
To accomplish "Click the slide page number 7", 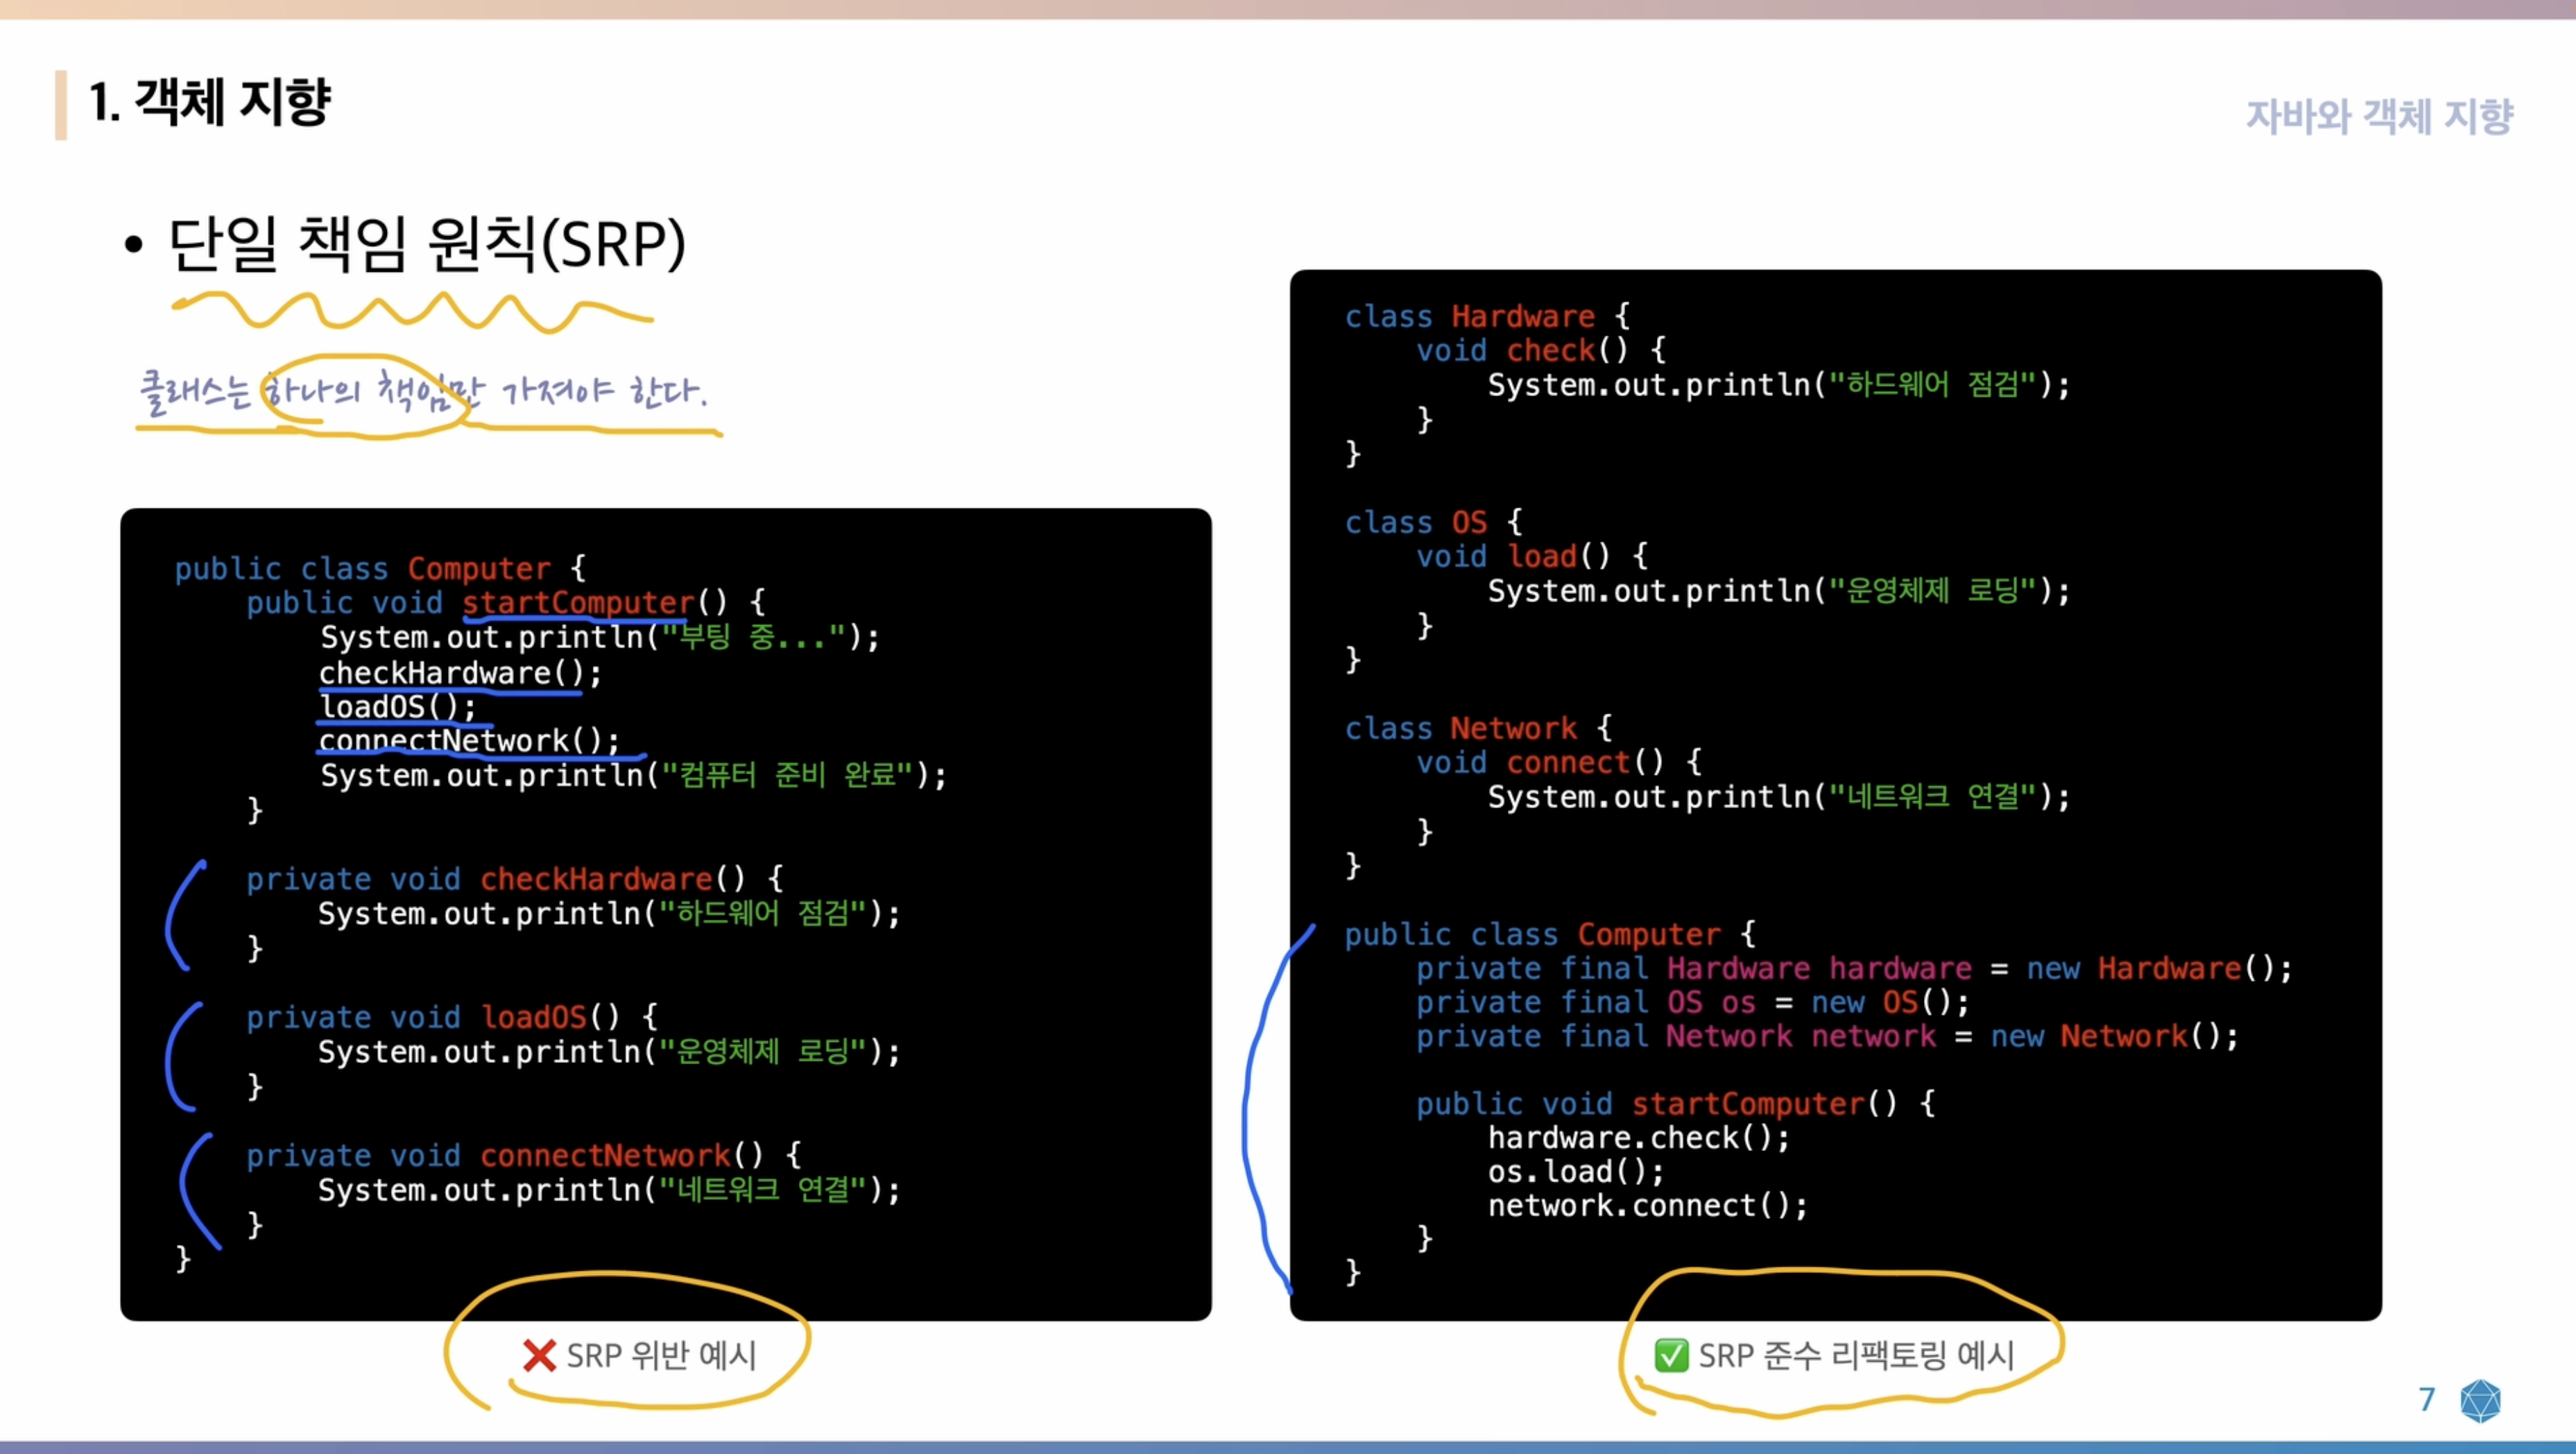I will coord(2427,1399).
